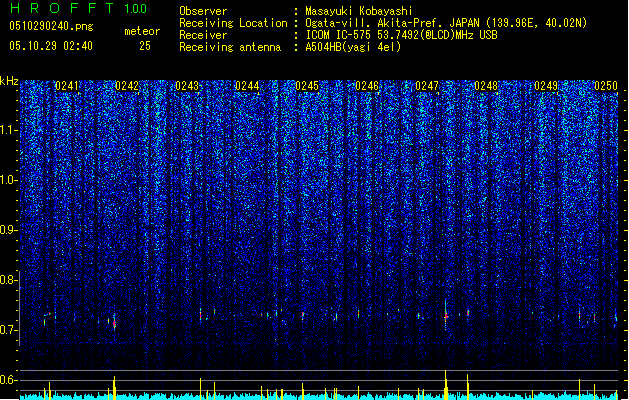
Task: Click the HROFFT 1.0.0 title text
Action: (x=79, y=8)
